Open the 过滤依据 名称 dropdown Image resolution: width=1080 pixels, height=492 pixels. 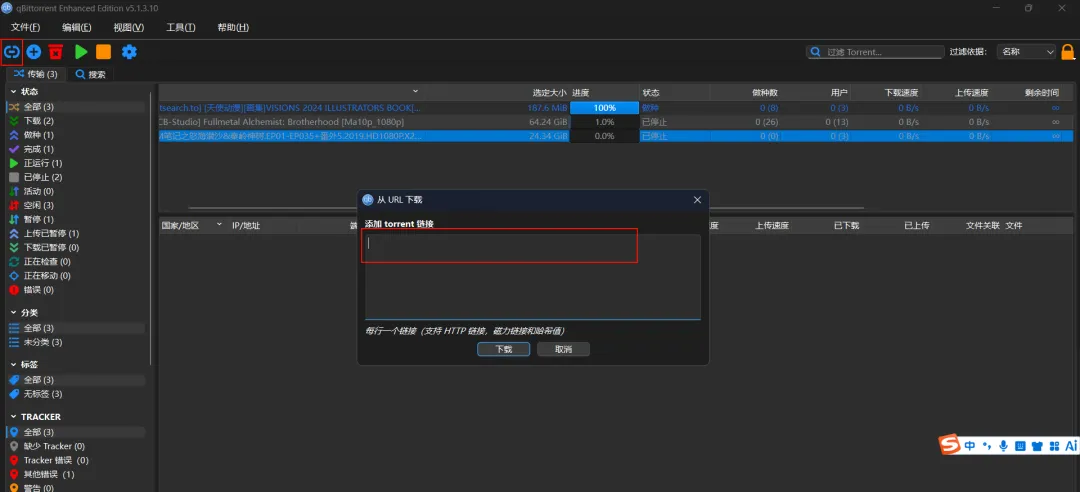1026,52
